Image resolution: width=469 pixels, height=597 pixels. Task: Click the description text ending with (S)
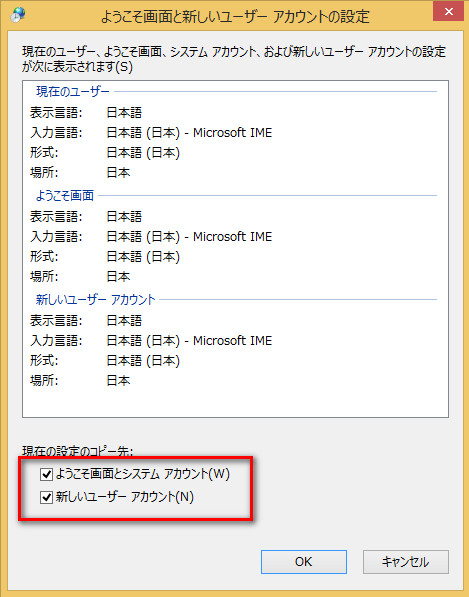tap(234, 59)
